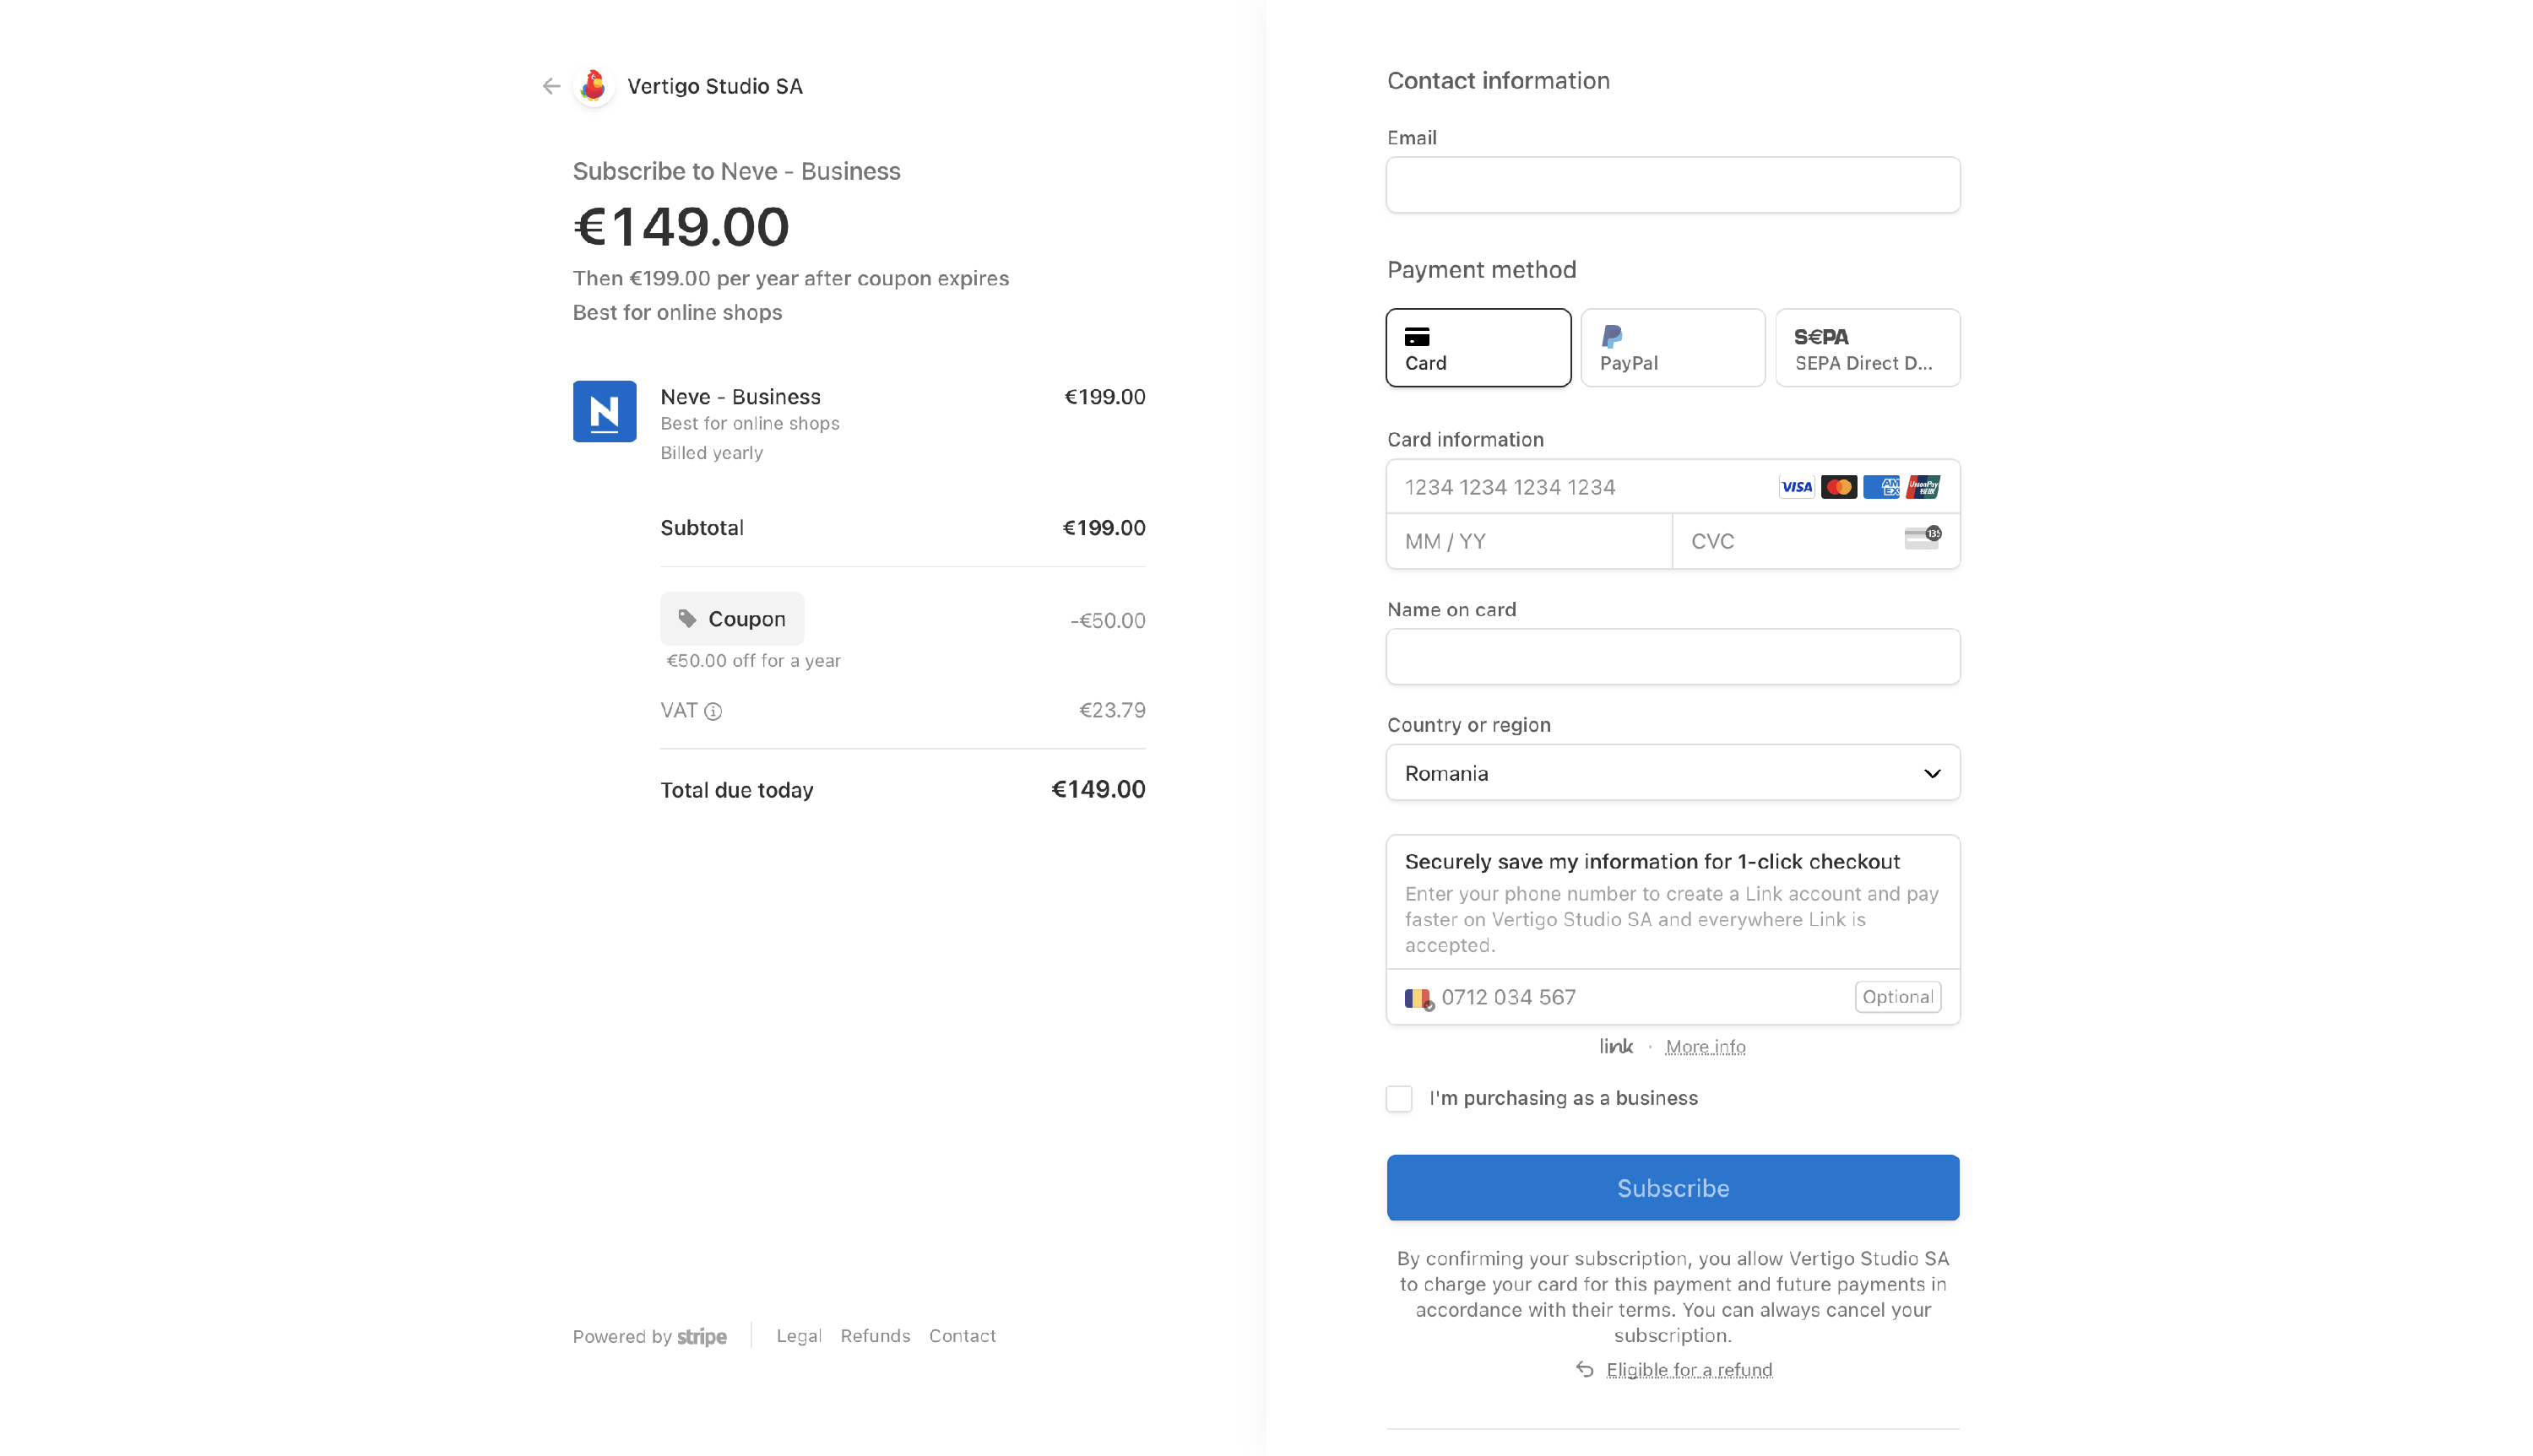This screenshot has height=1456, width=2533.
Task: Click the back arrow beside Vertigo Studio SA
Action: 551,86
